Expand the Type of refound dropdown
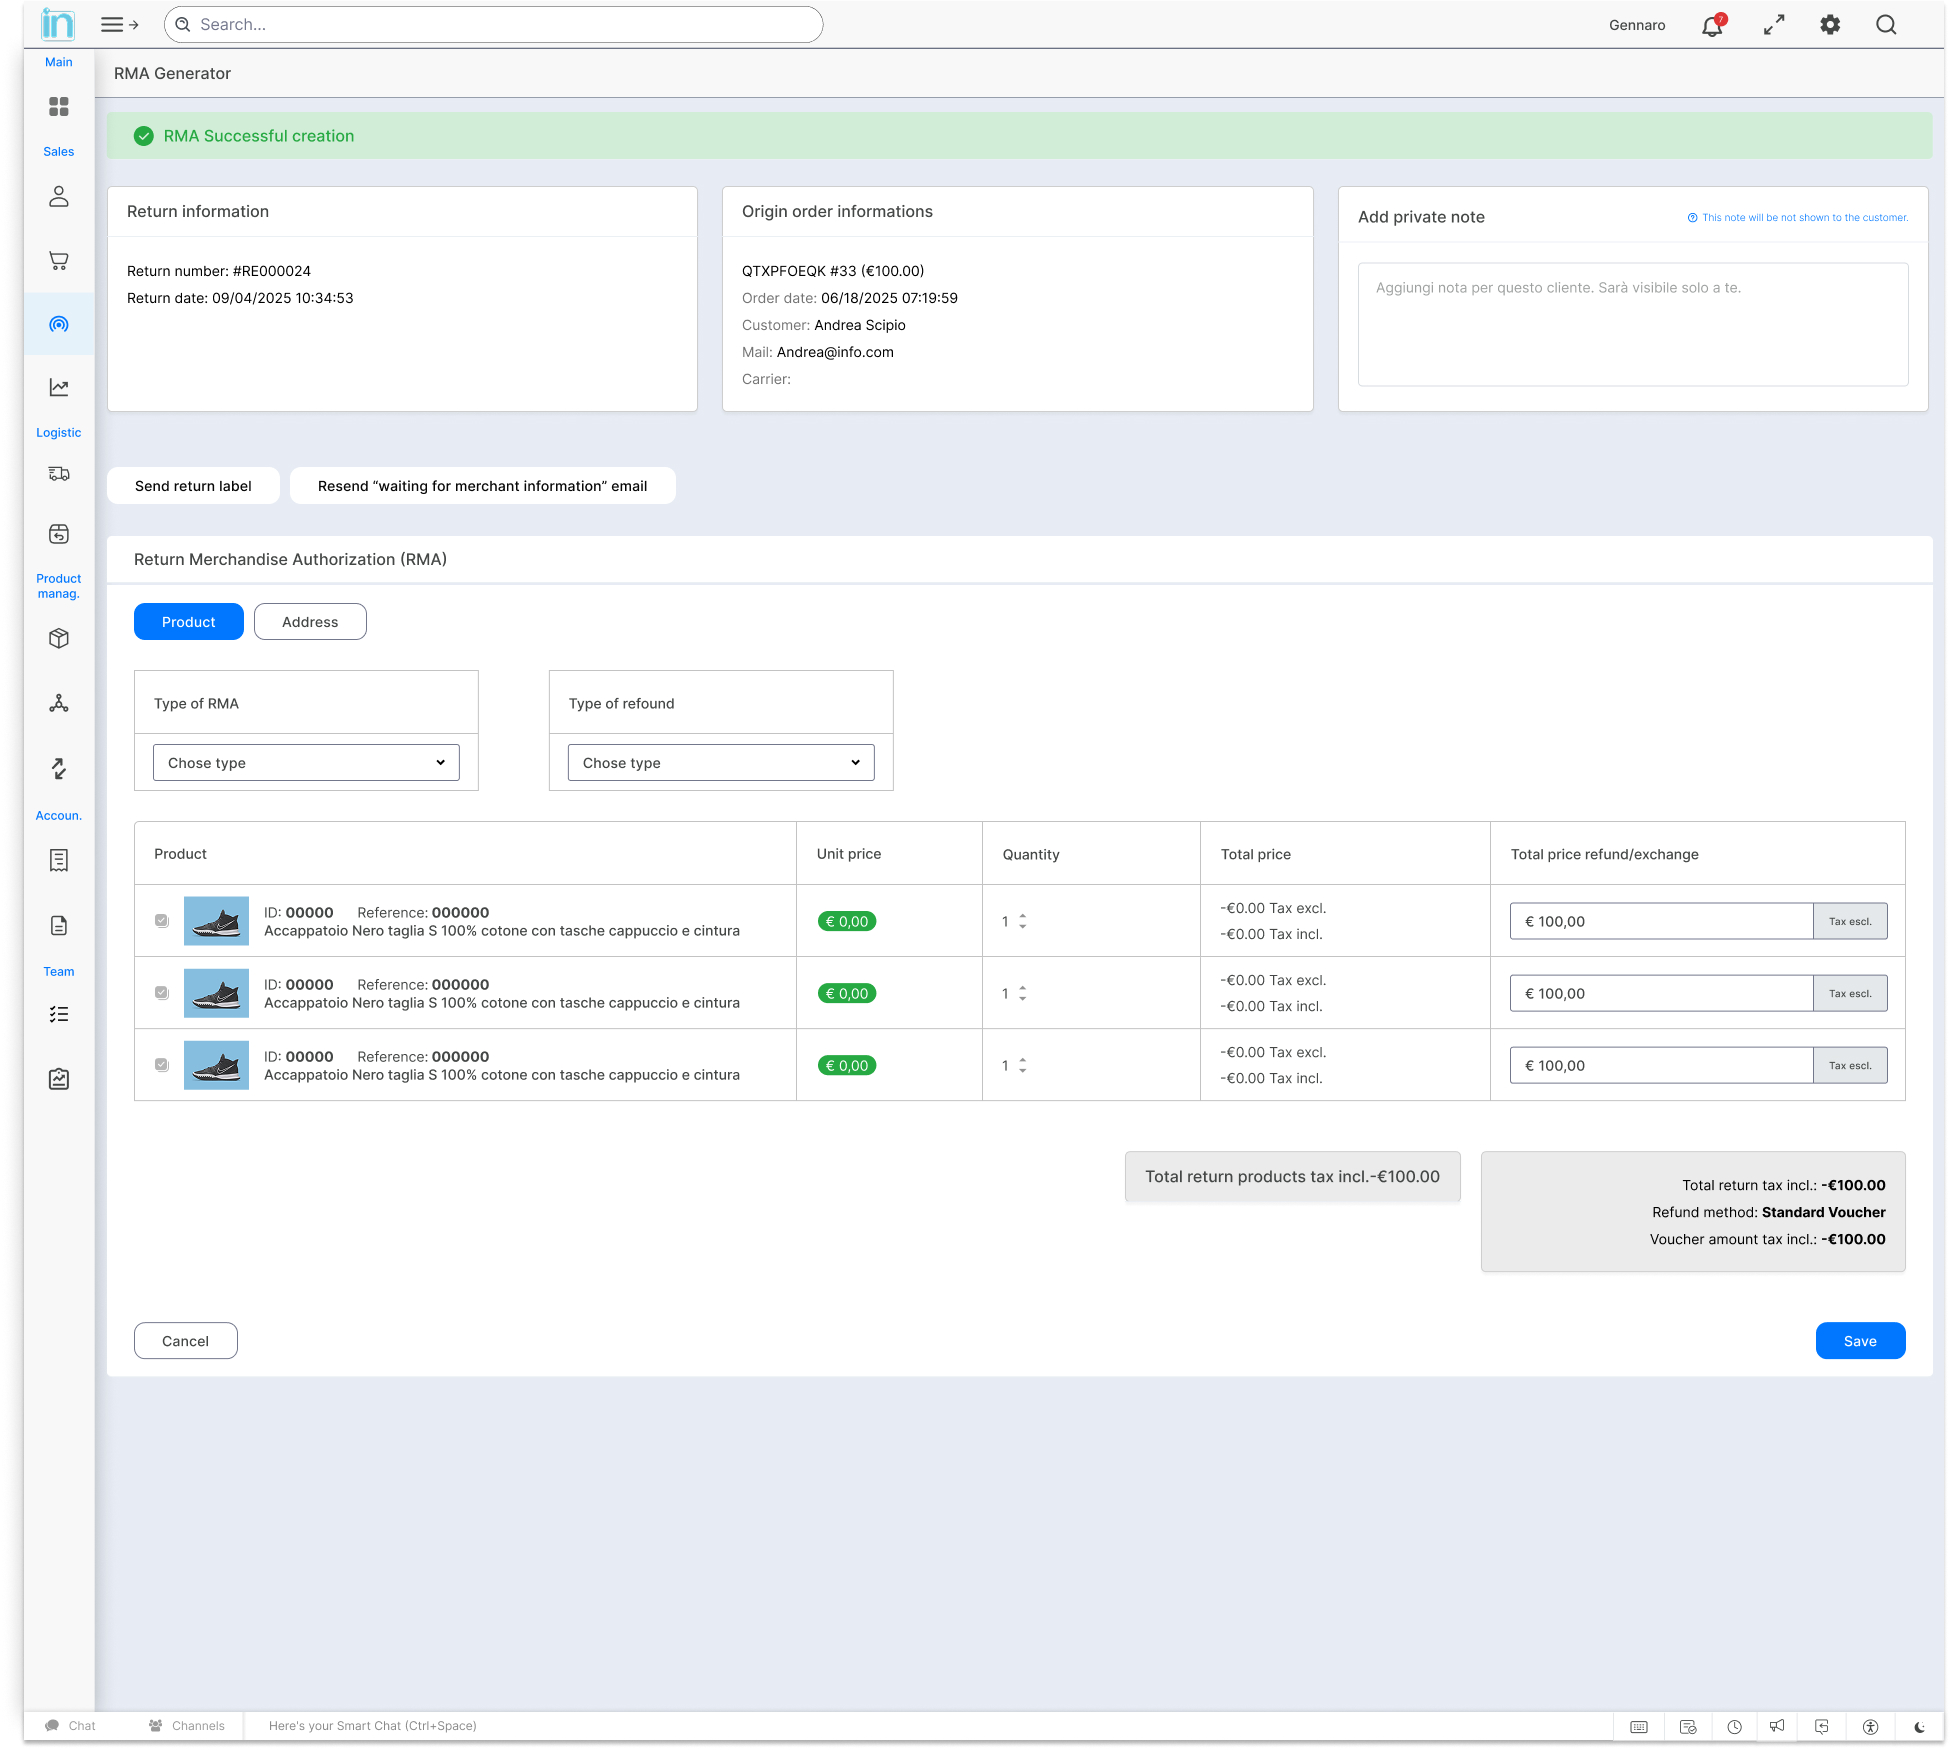Image resolution: width=1950 pixels, height=1750 pixels. click(721, 763)
